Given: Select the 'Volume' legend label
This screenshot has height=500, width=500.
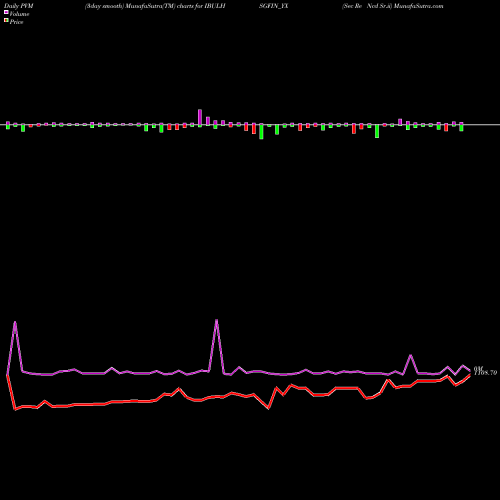Looking at the screenshot, I should click(x=19, y=14).
